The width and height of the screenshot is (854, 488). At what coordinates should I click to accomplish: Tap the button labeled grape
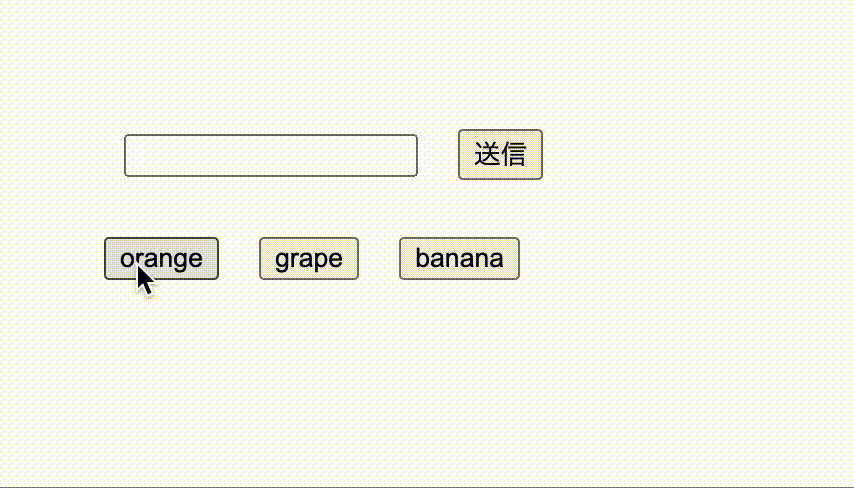click(x=309, y=258)
